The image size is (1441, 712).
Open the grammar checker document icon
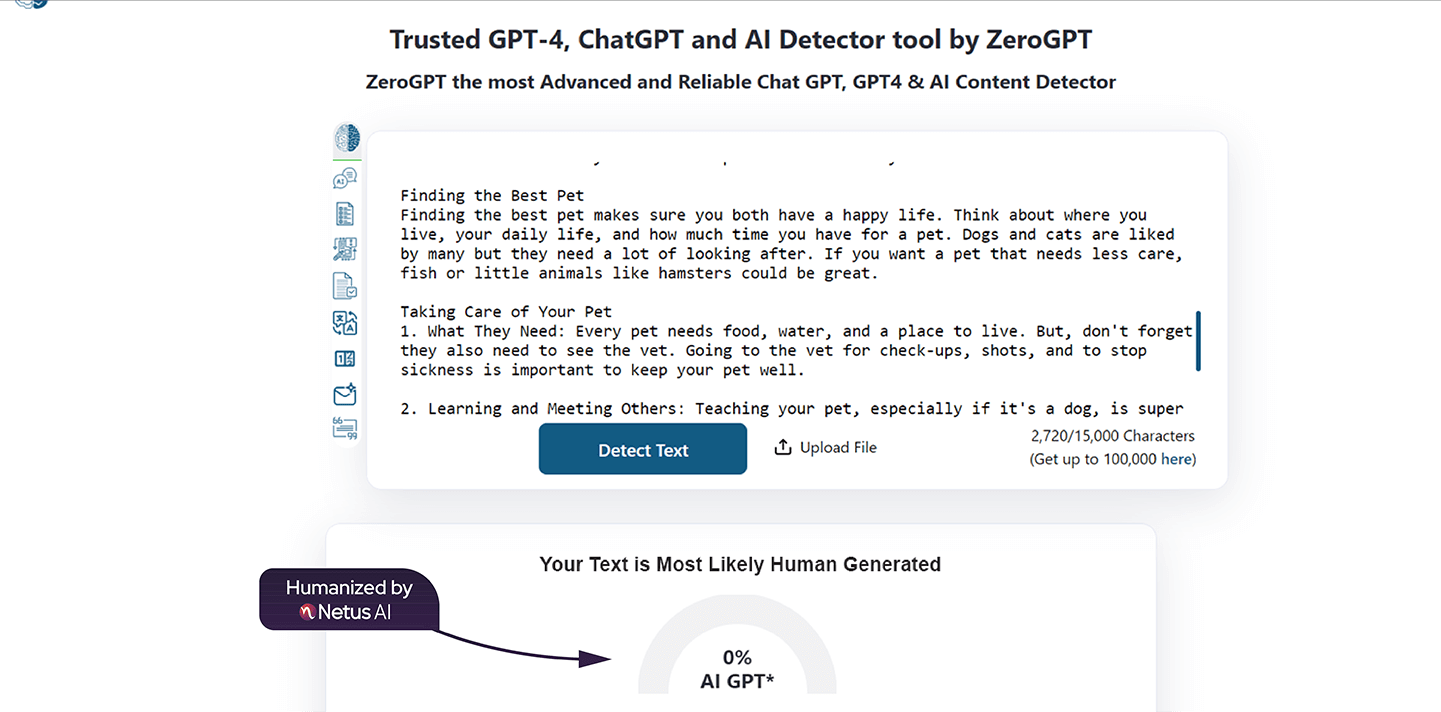tap(345, 286)
